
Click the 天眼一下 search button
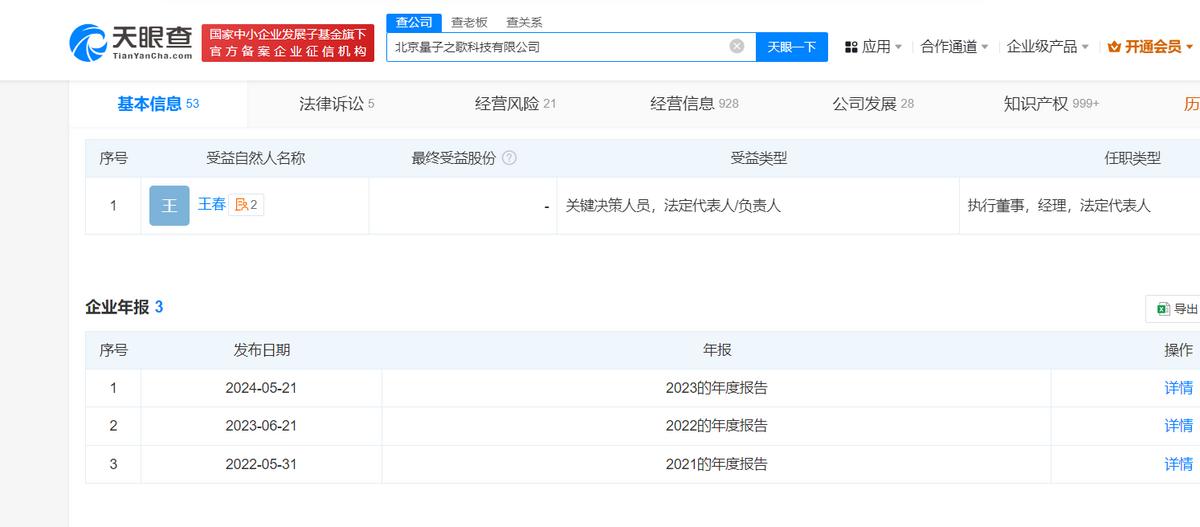click(791, 46)
